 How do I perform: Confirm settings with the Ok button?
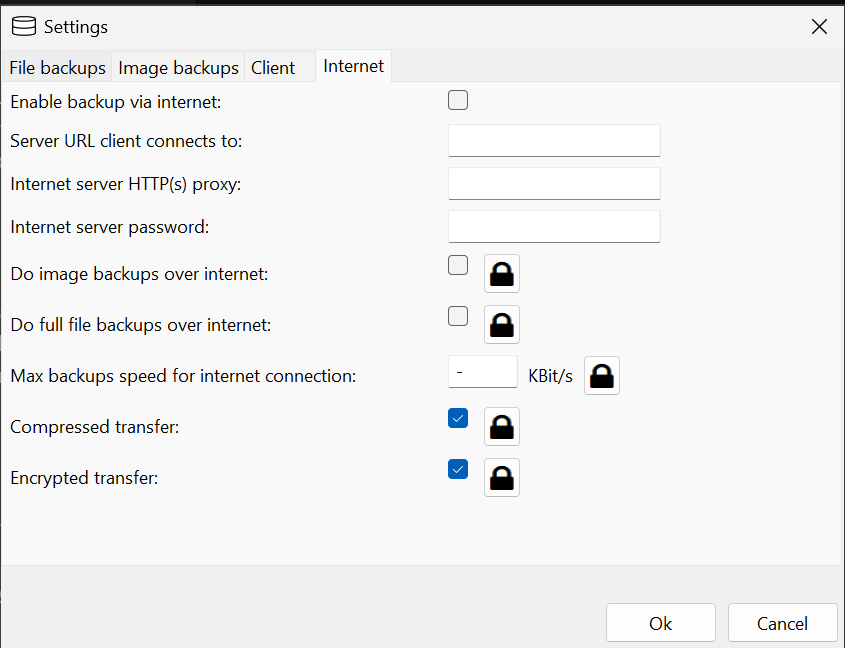(x=661, y=623)
